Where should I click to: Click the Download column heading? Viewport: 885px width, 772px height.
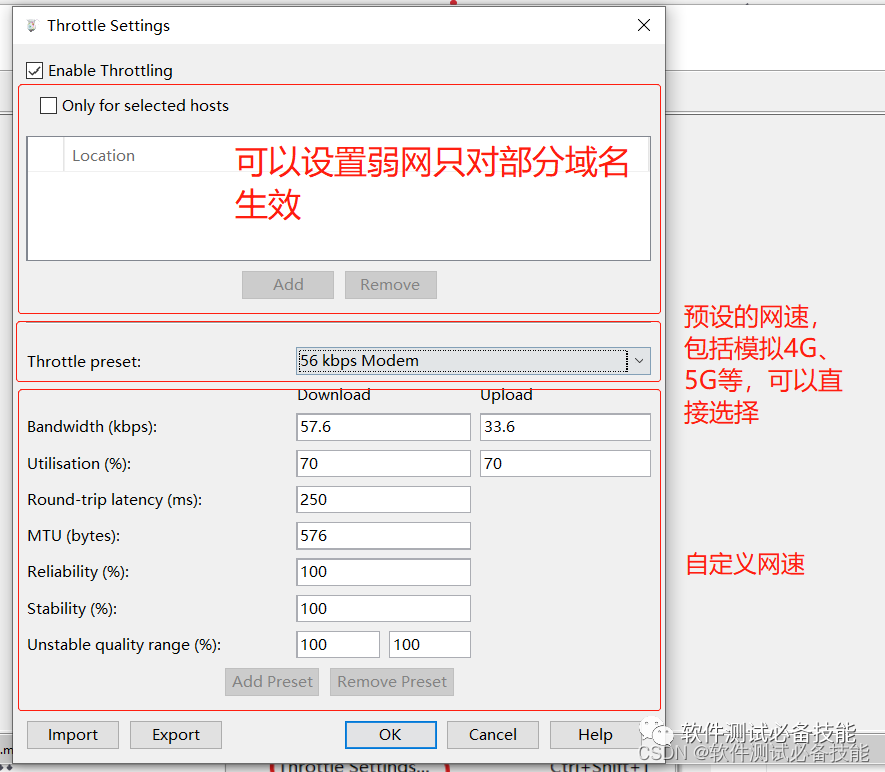click(334, 394)
